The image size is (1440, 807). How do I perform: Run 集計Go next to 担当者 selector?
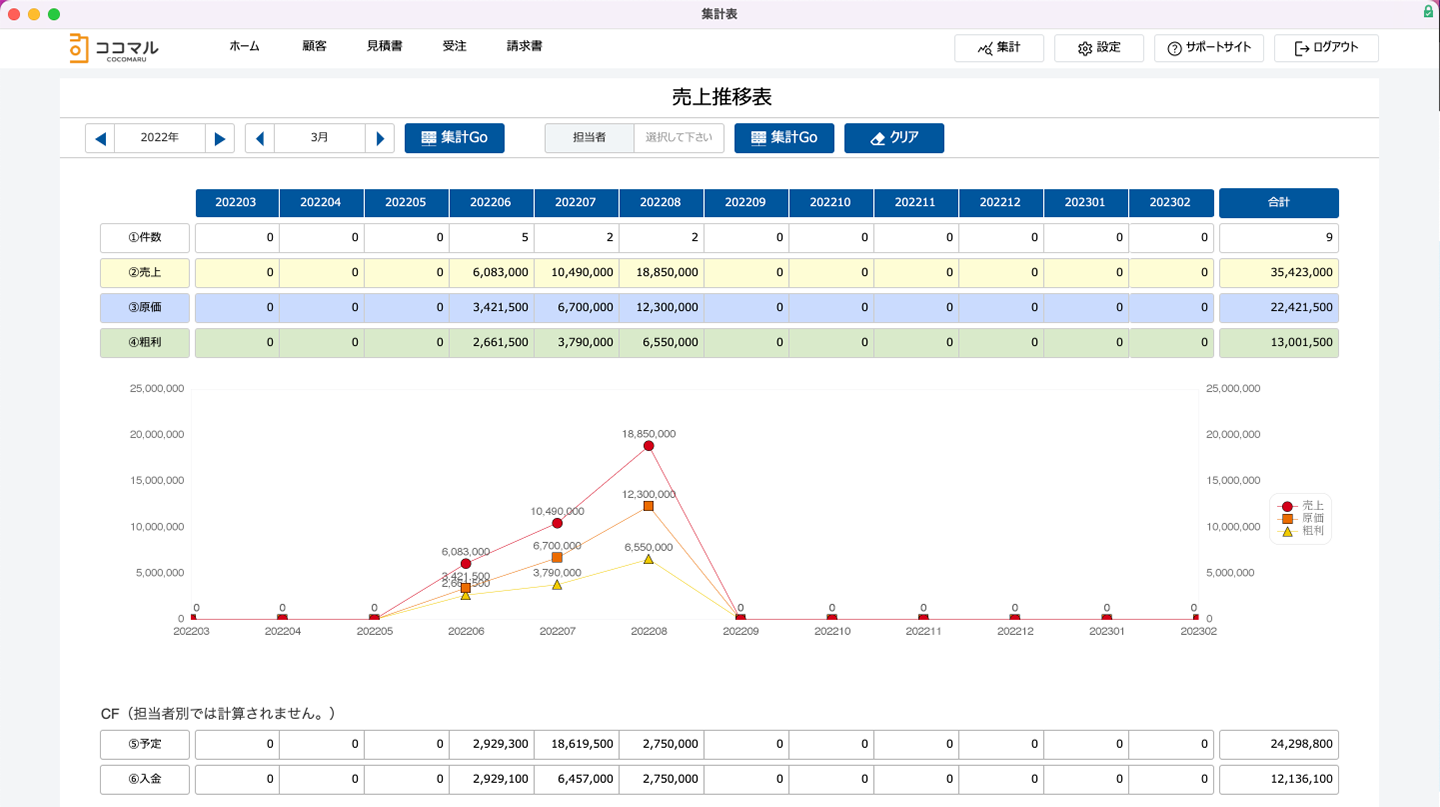[x=784, y=138]
